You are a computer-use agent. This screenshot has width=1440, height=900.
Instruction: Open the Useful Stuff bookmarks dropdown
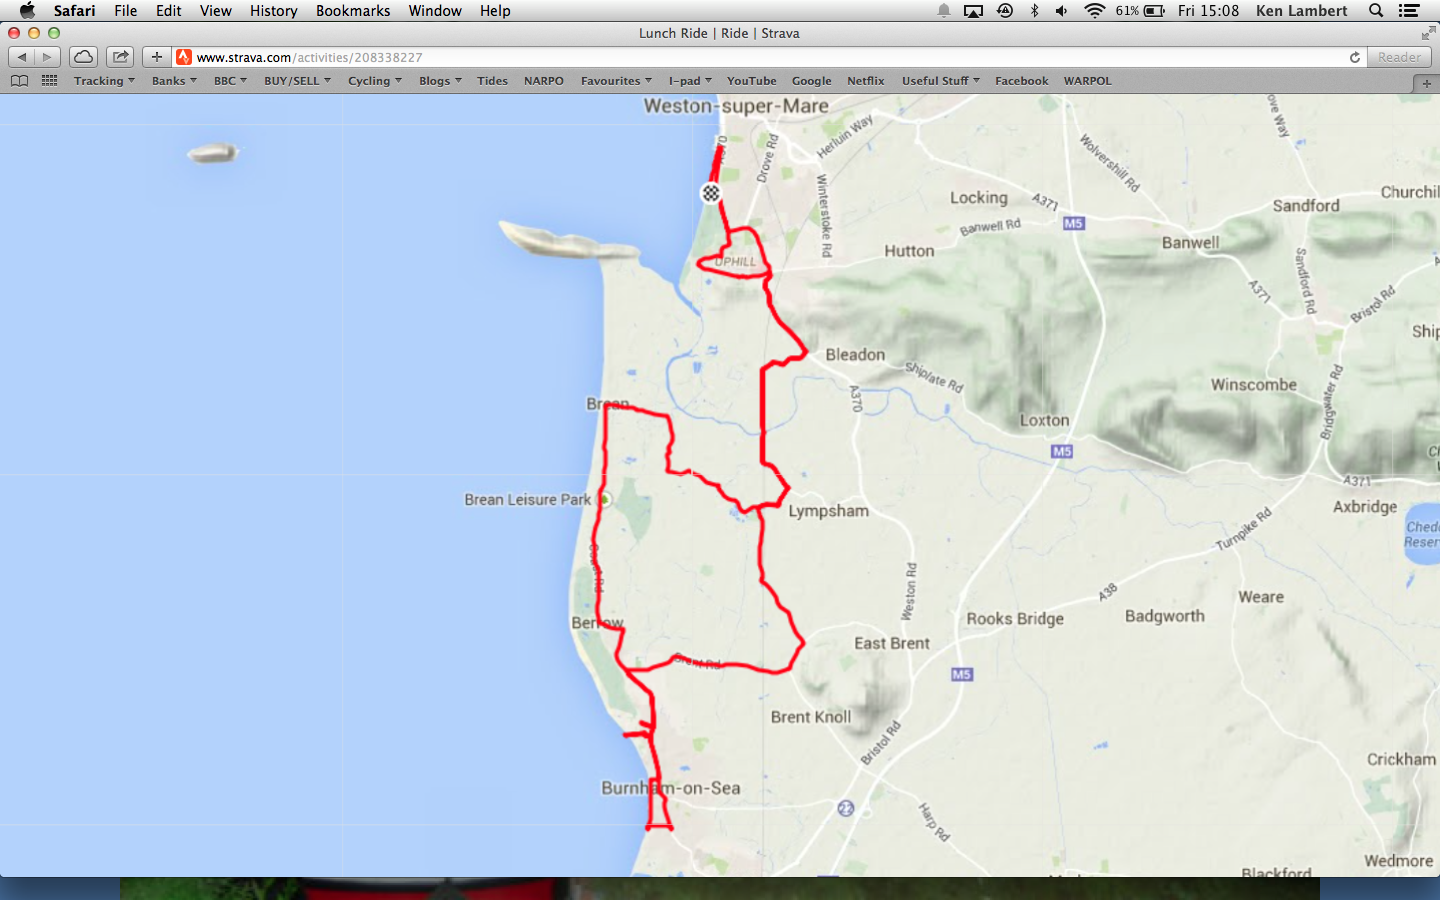pyautogui.click(x=941, y=81)
